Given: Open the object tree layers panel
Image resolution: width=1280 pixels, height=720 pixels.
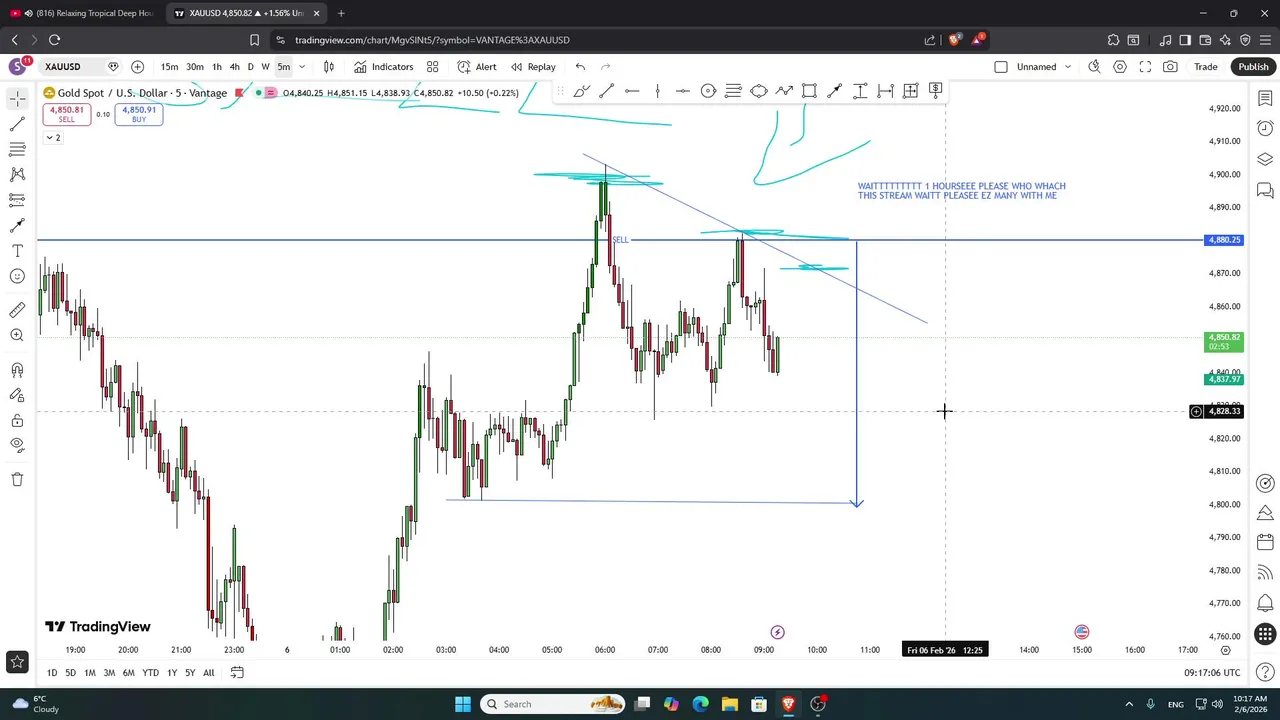Looking at the screenshot, I should [x=1265, y=159].
